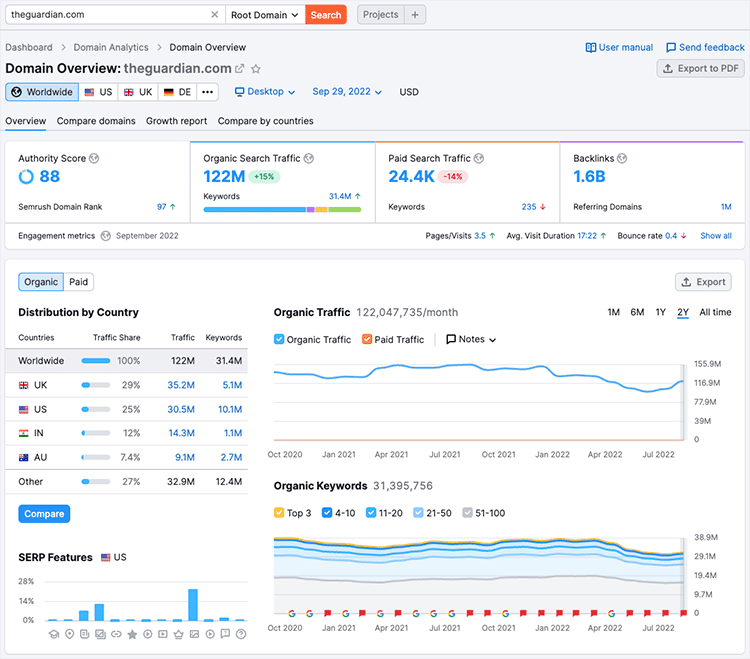The image size is (750, 659).
Task: Show info for Paid Search Traffic
Action: point(479,158)
